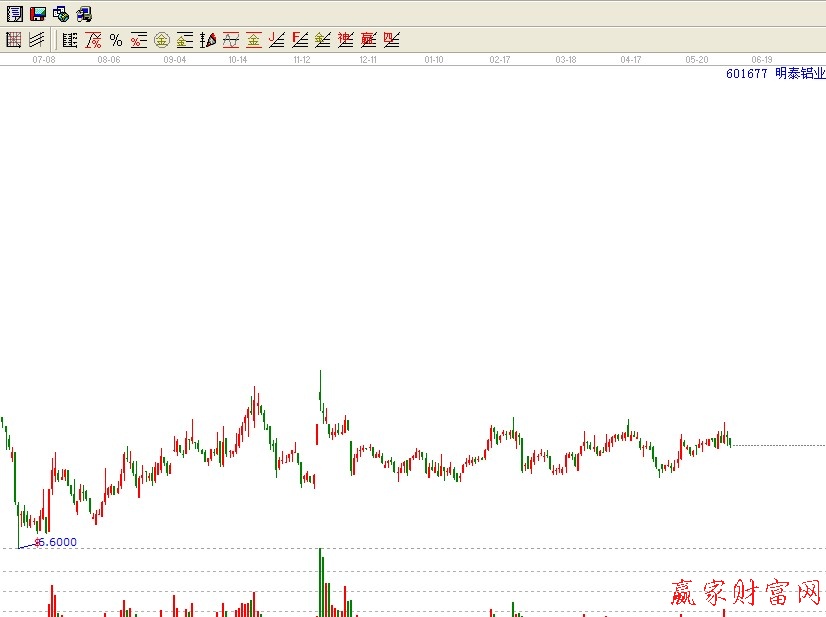
Task: Save chart with the floppy disk icon
Action: (x=38, y=14)
